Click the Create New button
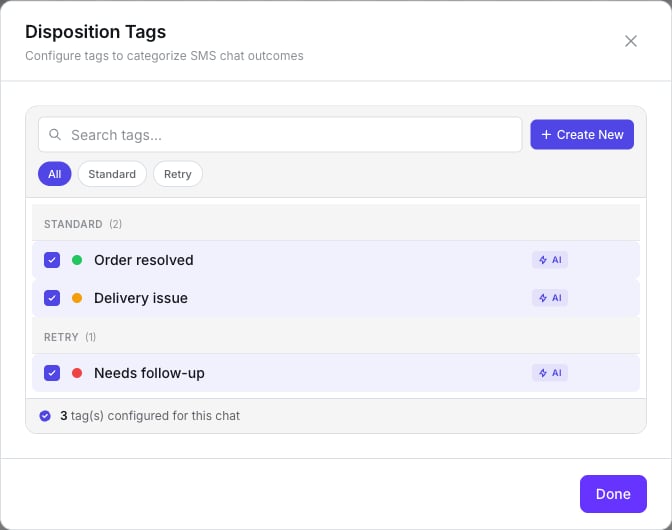The image size is (672, 530). 582,135
